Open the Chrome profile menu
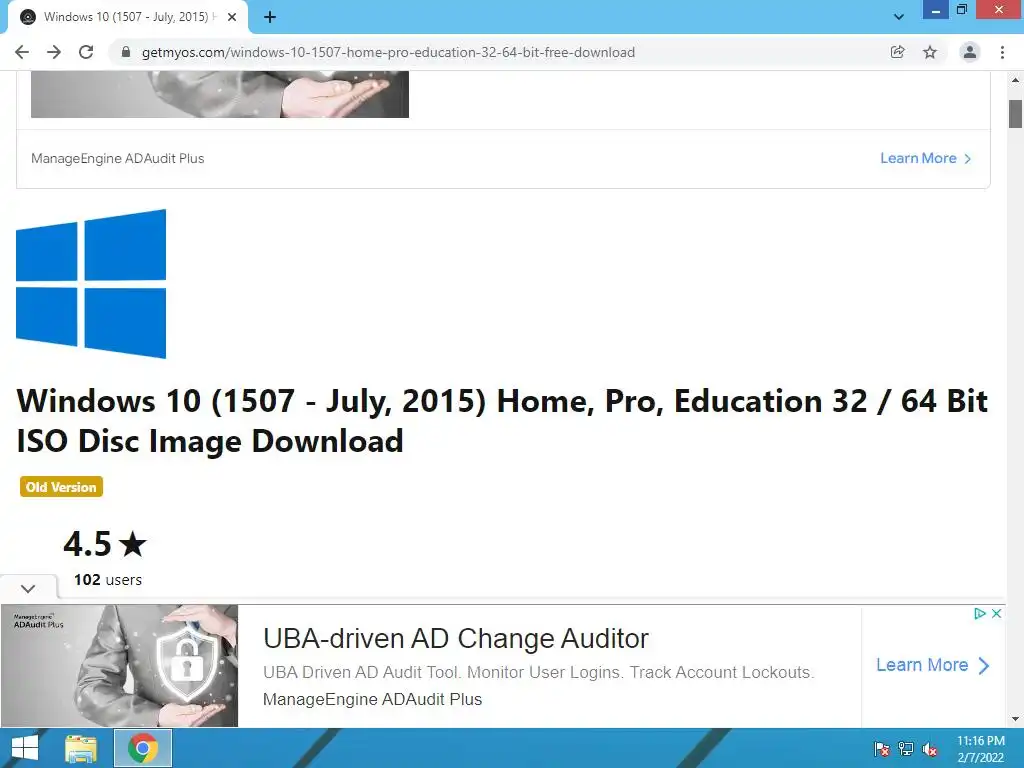Screen dimensions: 1024x768 tap(970, 52)
